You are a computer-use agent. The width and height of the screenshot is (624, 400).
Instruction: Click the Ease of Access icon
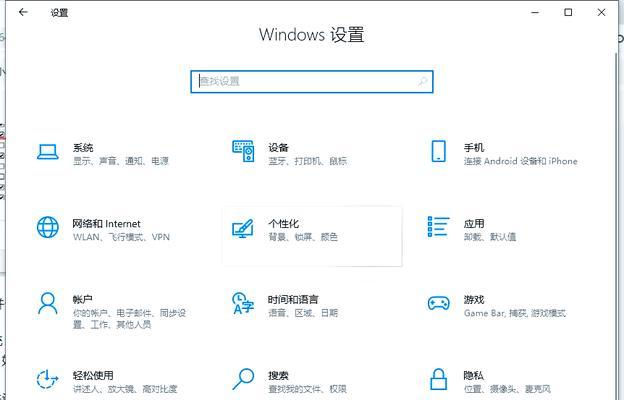(47, 379)
